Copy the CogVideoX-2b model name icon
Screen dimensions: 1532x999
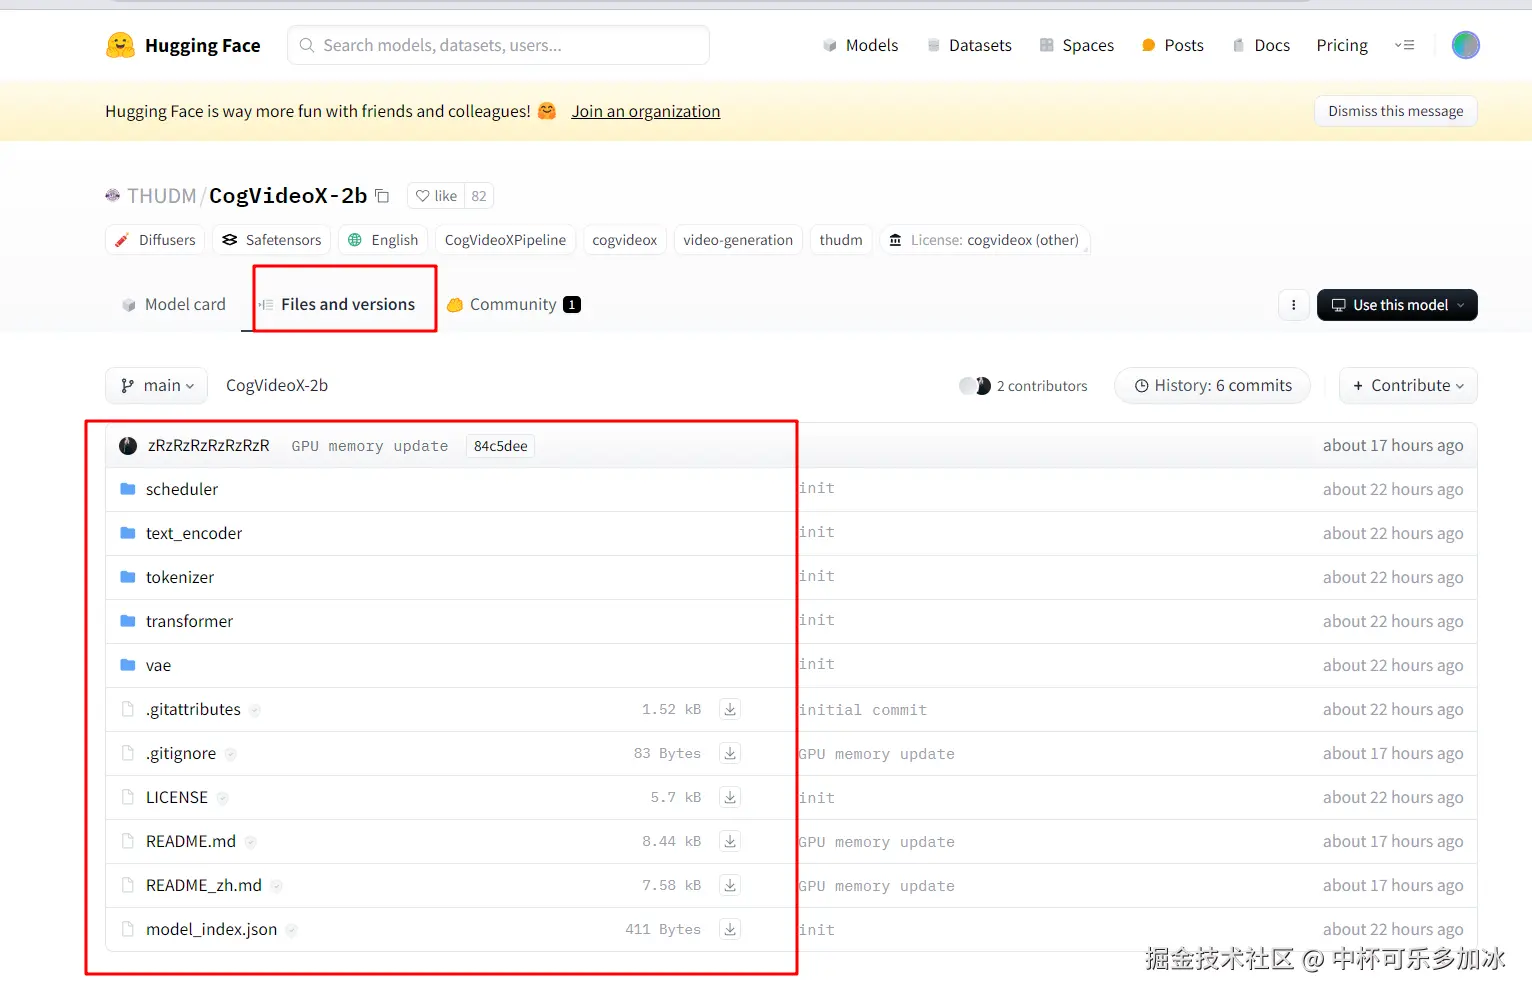click(382, 196)
